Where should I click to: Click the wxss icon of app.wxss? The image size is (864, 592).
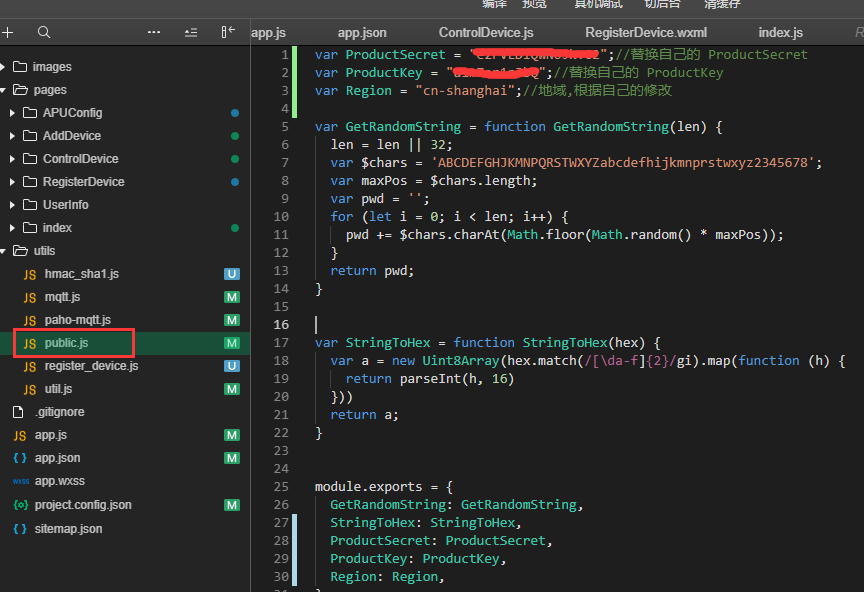(21, 481)
